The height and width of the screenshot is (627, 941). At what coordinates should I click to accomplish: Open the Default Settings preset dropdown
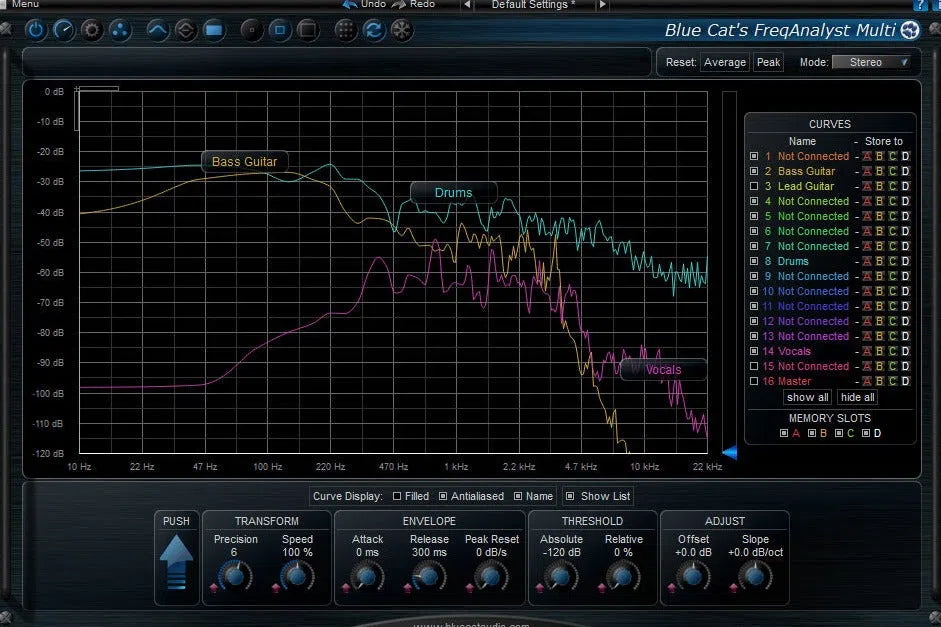click(x=532, y=5)
